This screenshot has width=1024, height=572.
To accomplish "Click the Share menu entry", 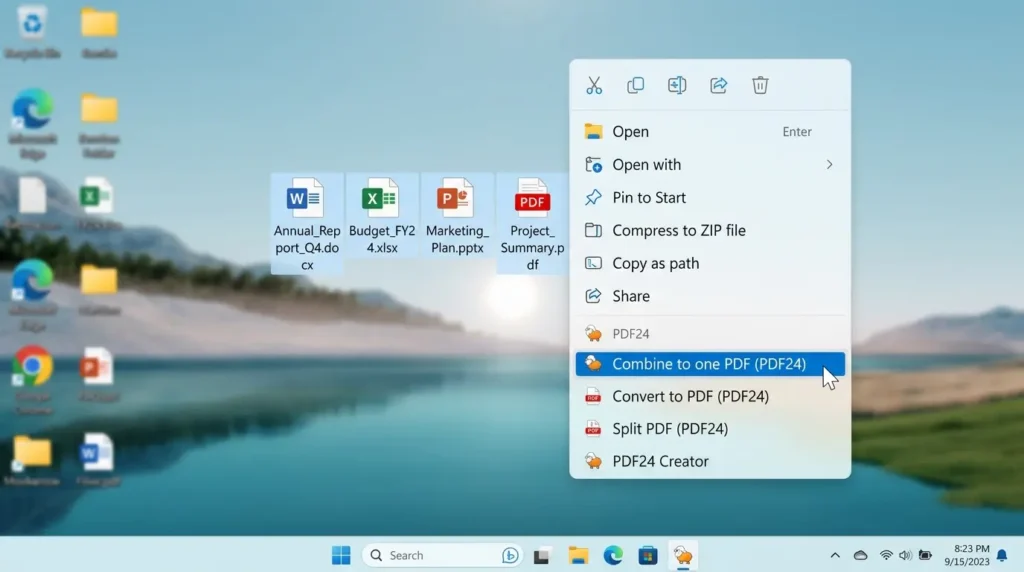I will point(710,296).
